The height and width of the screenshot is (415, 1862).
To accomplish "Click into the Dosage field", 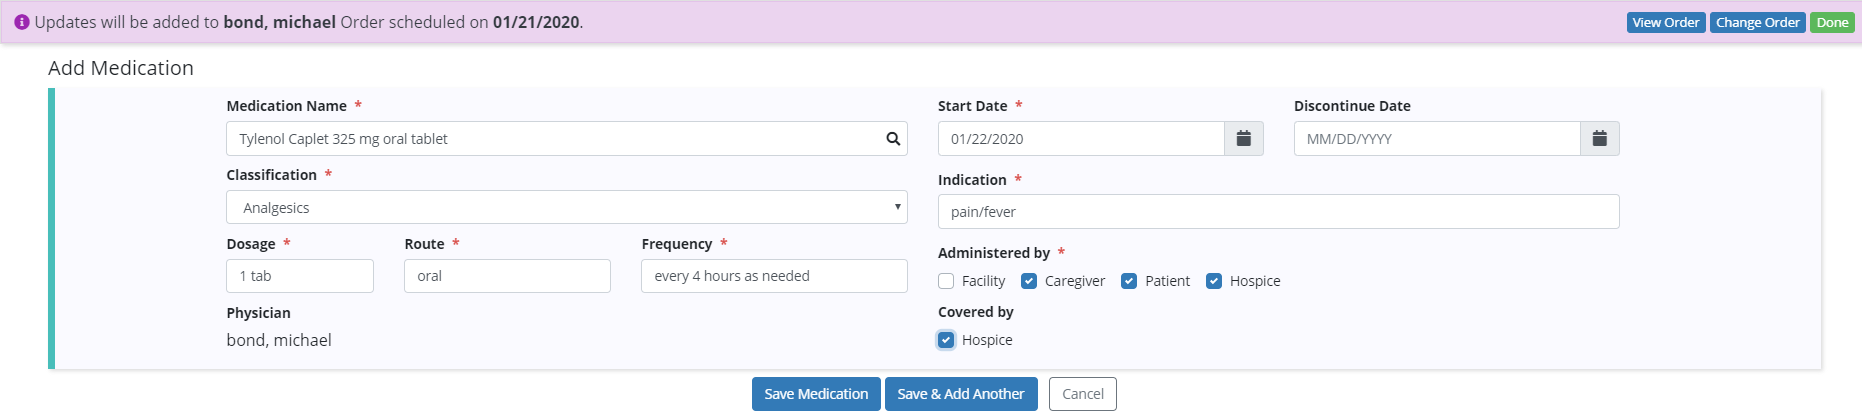I will point(300,276).
